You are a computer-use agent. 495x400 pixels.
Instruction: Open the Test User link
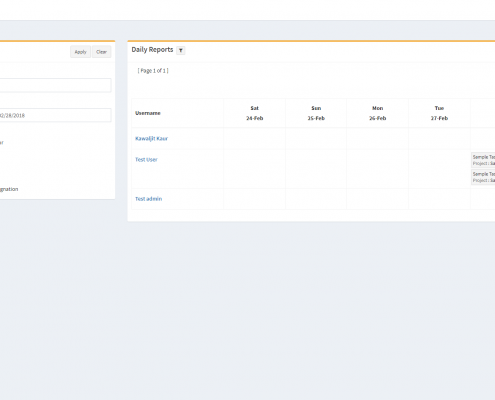146,159
